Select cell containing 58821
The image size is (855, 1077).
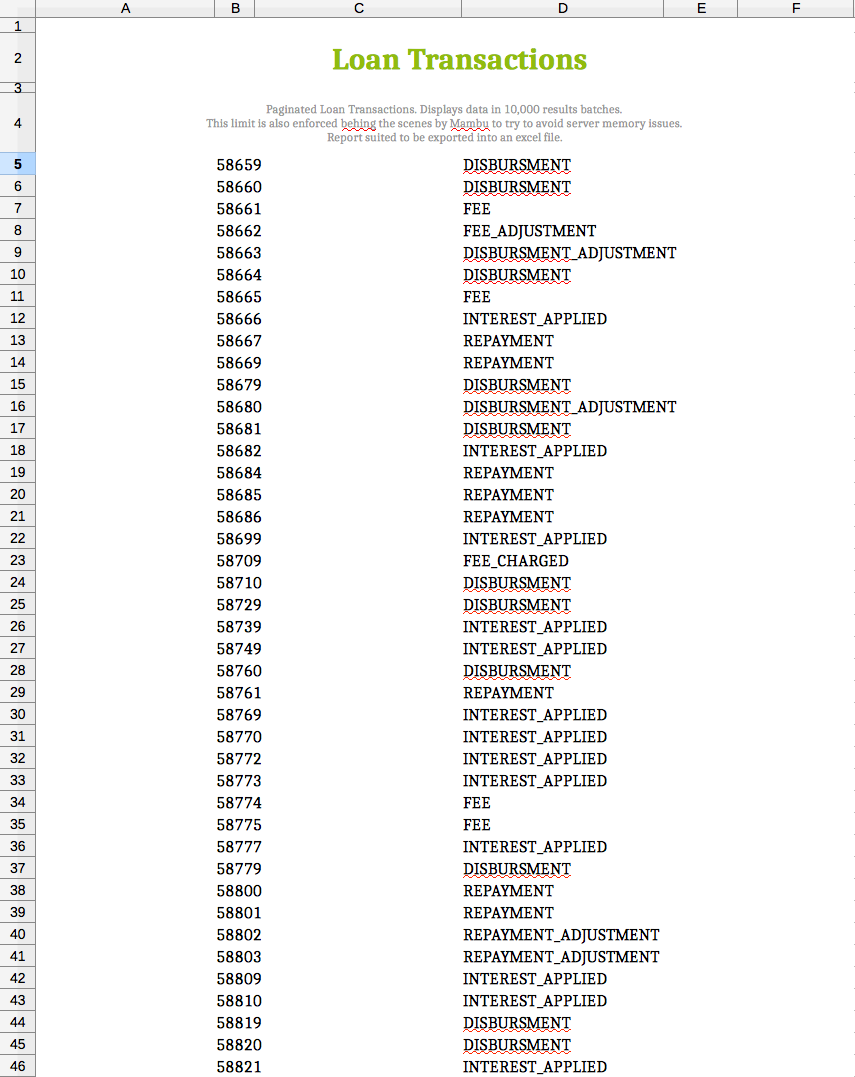pos(235,1066)
